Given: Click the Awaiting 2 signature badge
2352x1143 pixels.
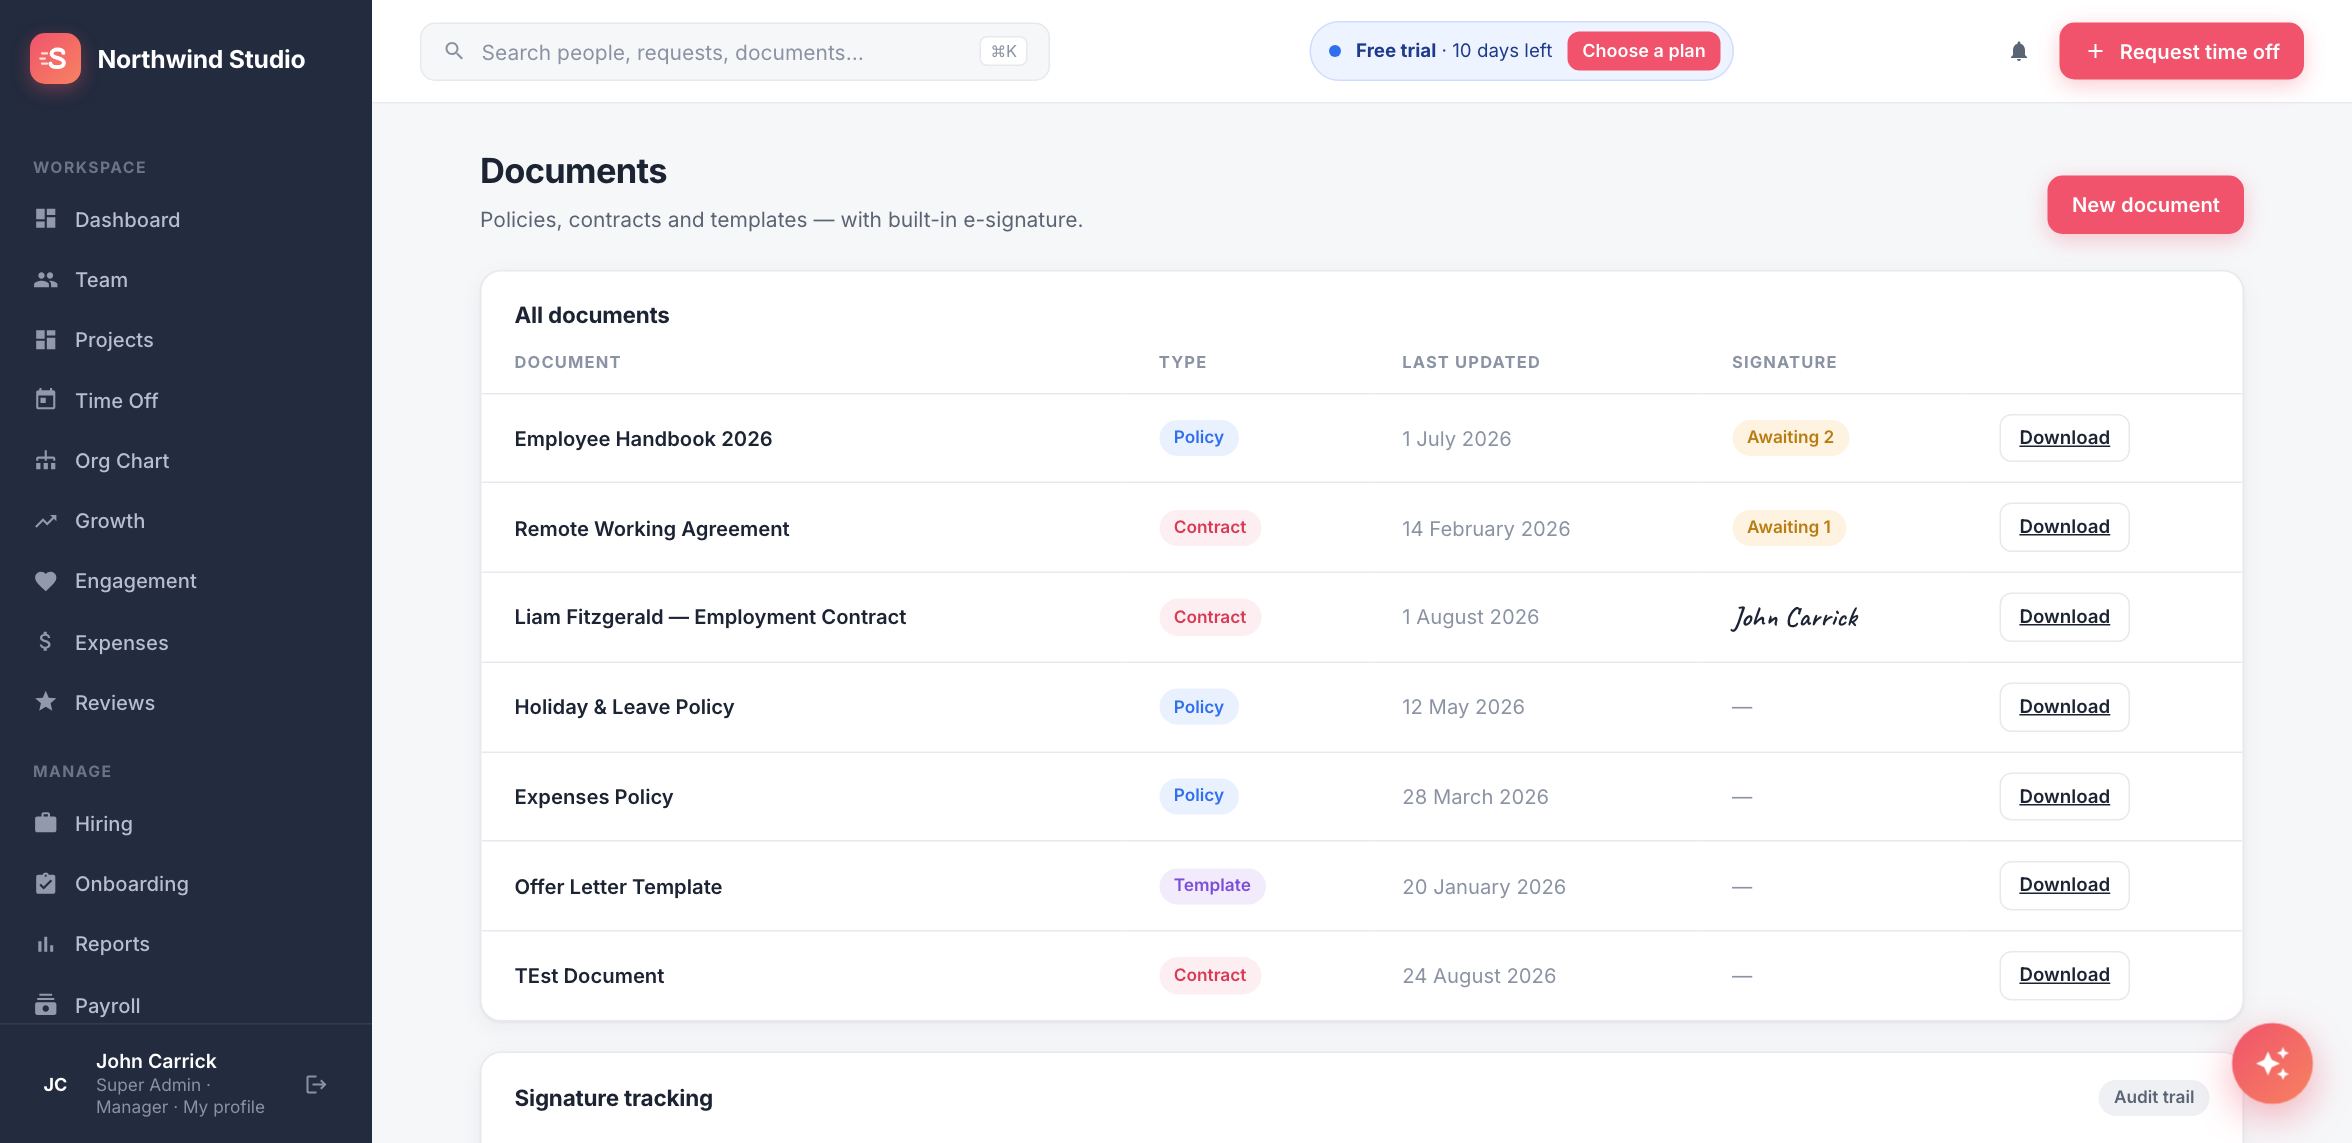Looking at the screenshot, I should [x=1790, y=437].
